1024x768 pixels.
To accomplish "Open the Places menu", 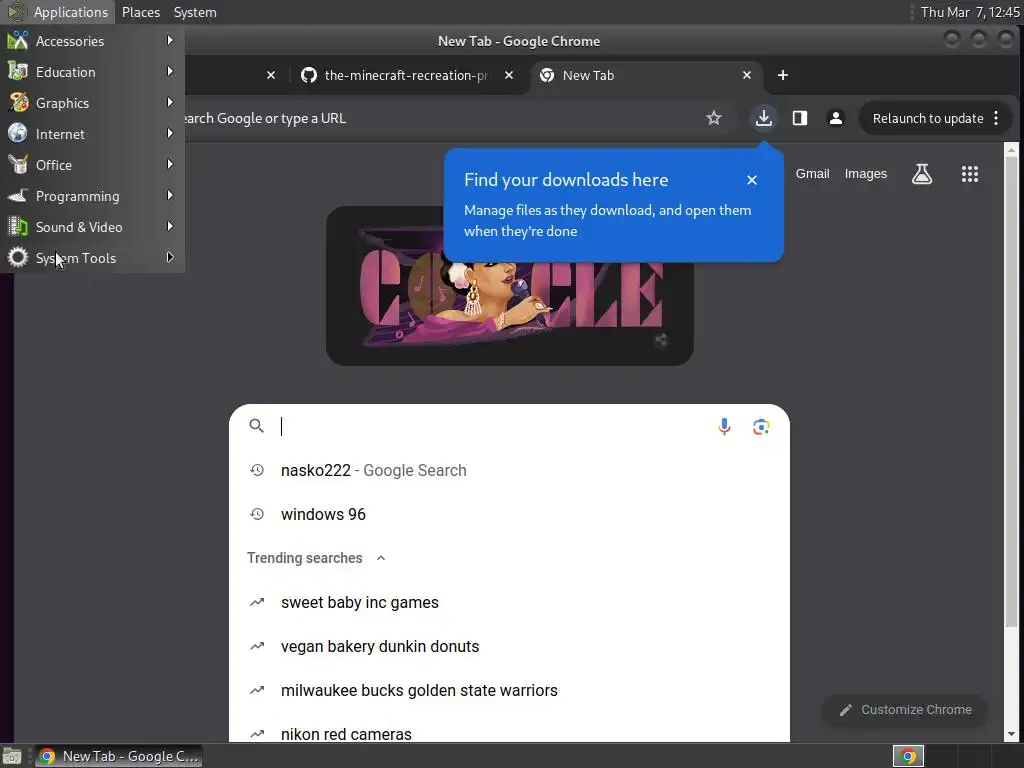I will click(x=140, y=12).
